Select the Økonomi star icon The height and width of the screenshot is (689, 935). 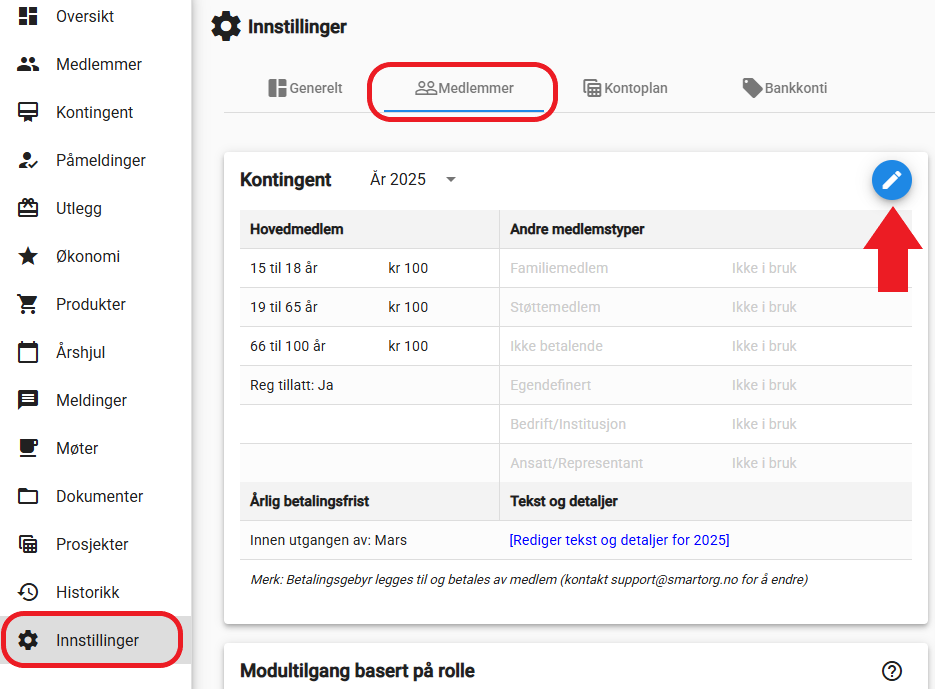point(28,257)
